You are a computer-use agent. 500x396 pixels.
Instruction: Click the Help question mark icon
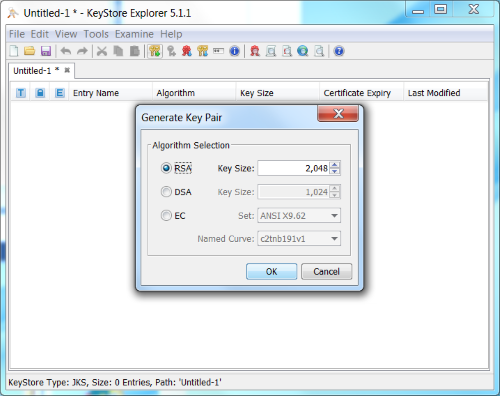(339, 51)
